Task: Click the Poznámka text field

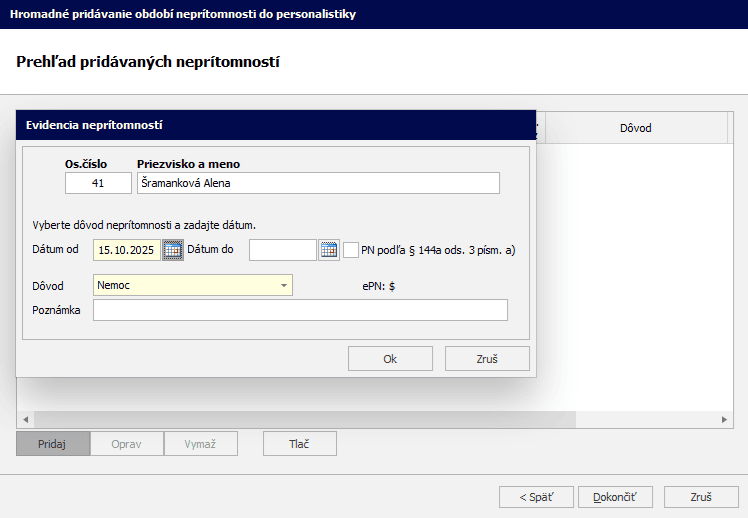Action: [x=300, y=310]
